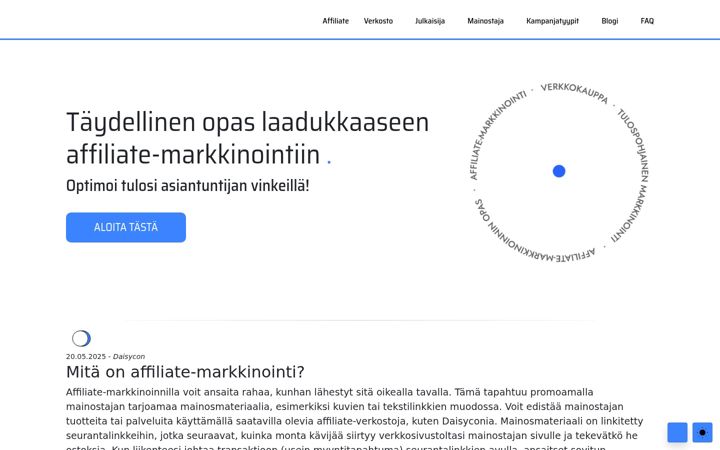The image size is (720, 450).
Task: Select Mainostaja in the top navigation
Action: click(x=485, y=21)
